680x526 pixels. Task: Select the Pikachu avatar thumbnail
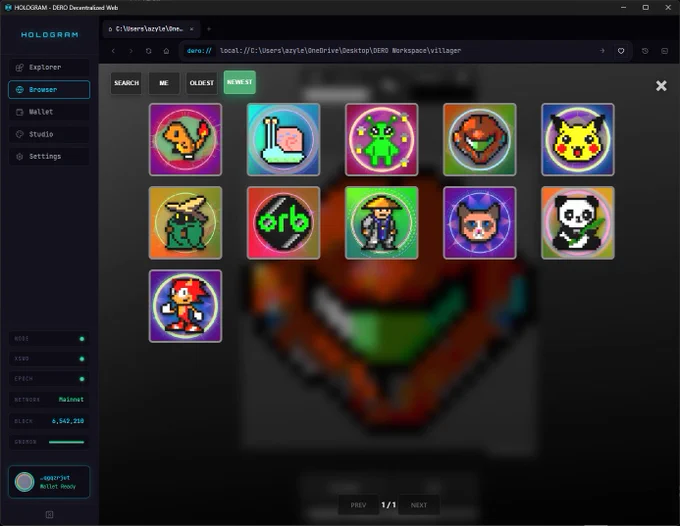tap(578, 140)
